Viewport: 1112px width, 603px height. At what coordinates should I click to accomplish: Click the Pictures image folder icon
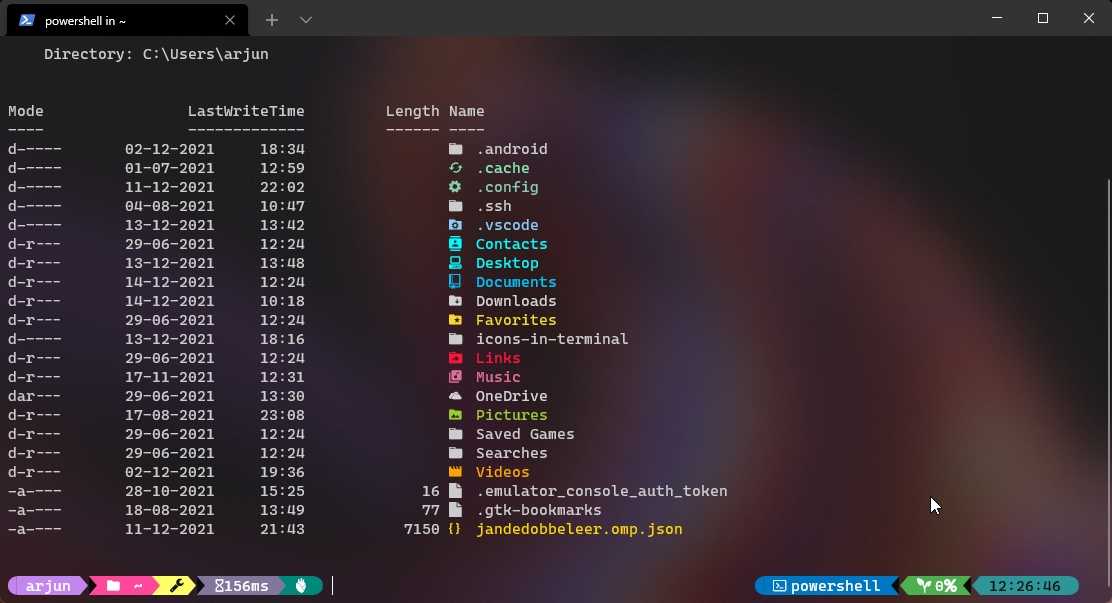455,415
